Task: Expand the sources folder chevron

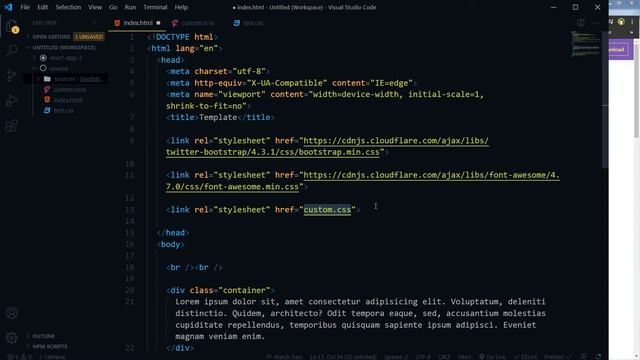Action: coord(39,79)
